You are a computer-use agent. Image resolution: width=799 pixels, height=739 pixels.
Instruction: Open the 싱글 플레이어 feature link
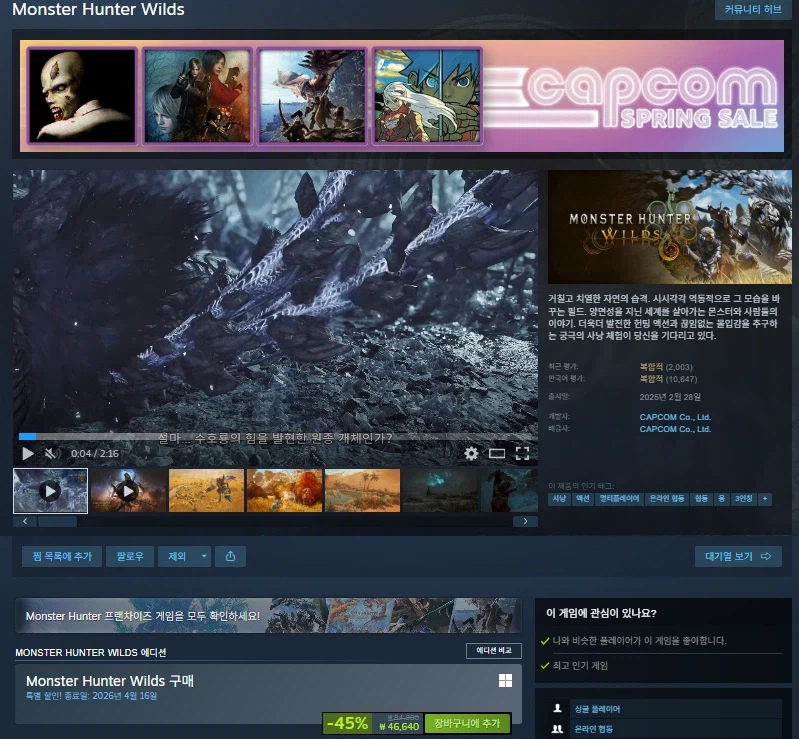597,709
